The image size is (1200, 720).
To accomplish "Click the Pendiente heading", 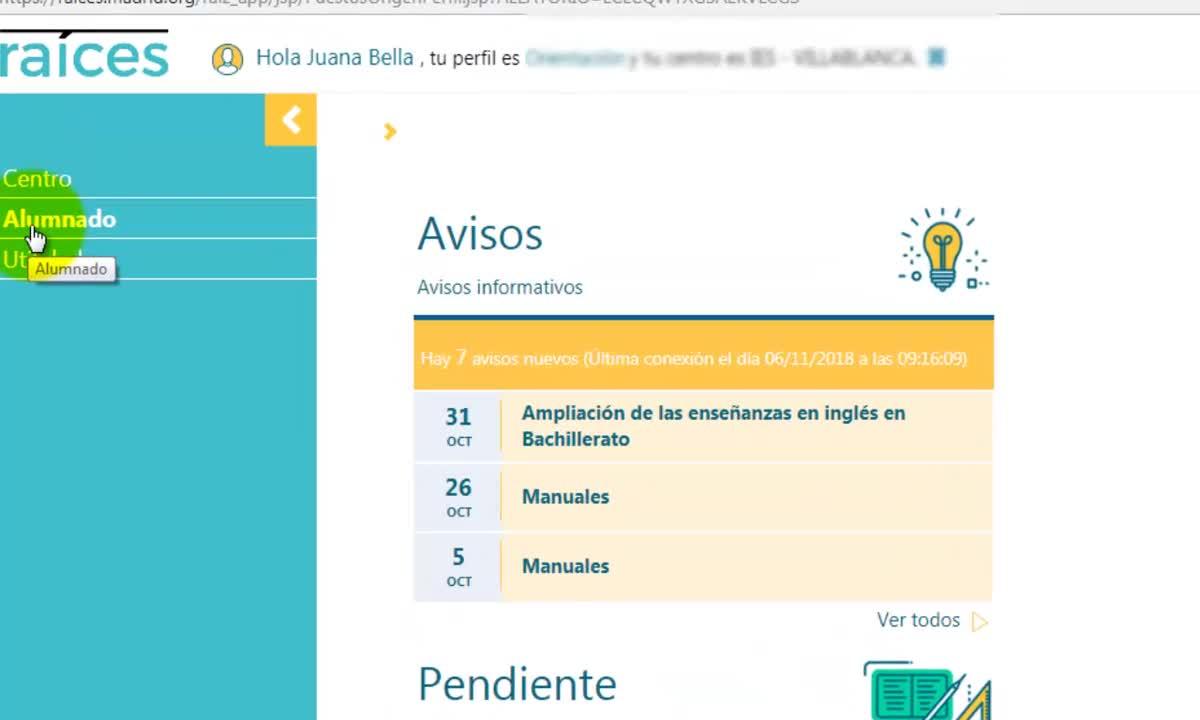I will coord(517,684).
